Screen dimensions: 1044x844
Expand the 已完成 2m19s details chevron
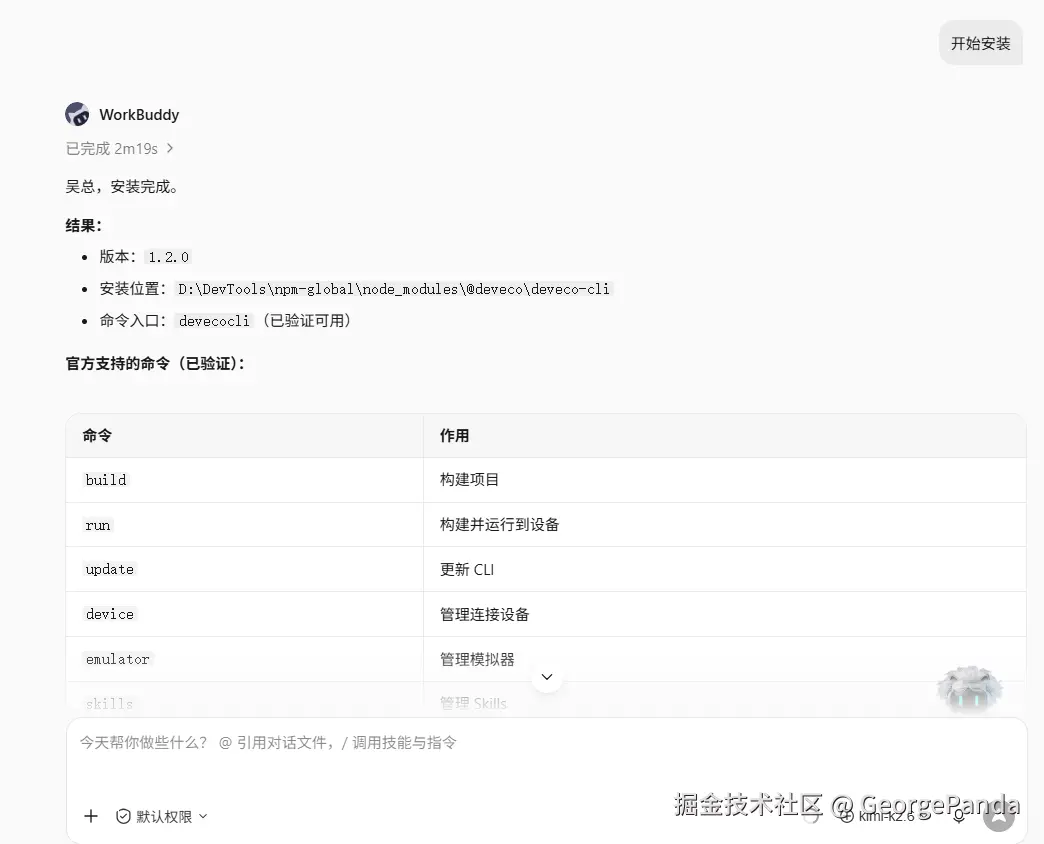tap(170, 148)
